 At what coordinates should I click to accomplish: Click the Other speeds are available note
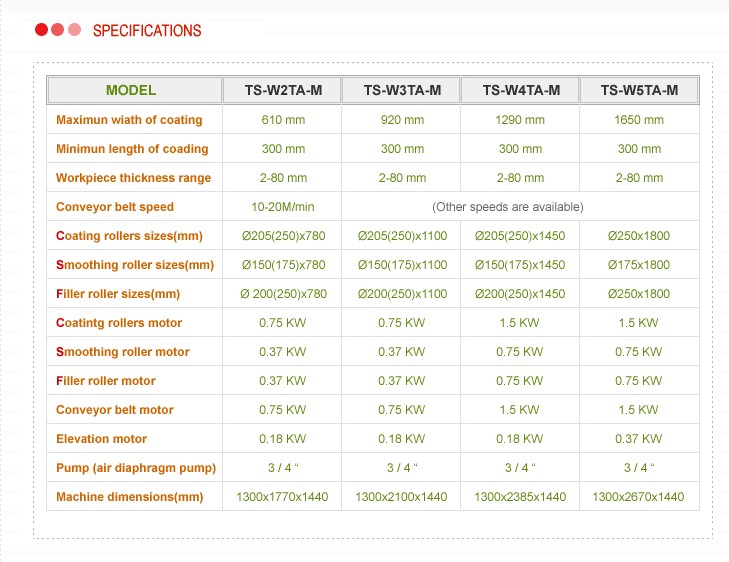click(508, 207)
